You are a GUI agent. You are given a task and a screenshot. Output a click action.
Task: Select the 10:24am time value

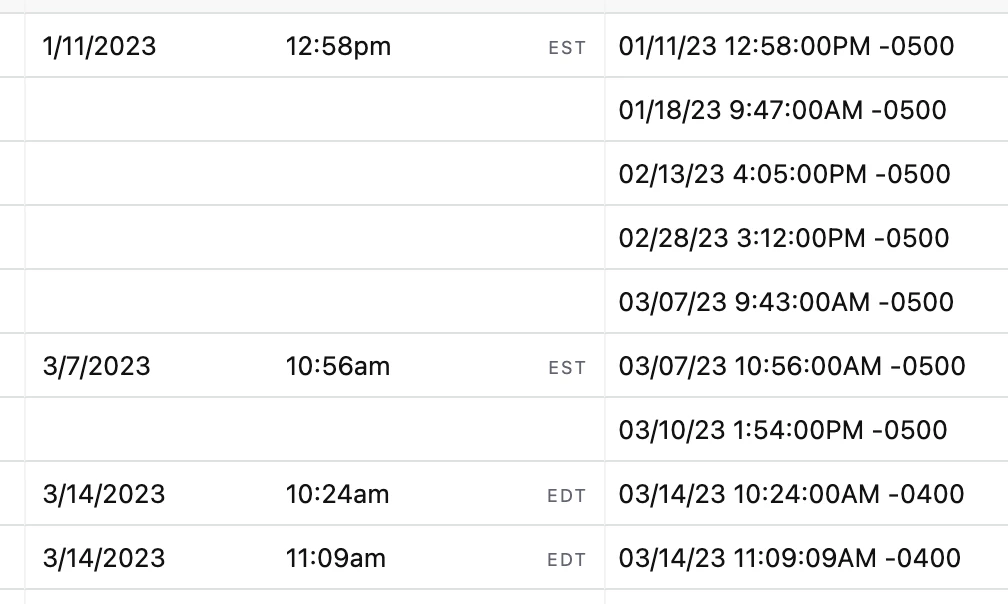(x=338, y=494)
